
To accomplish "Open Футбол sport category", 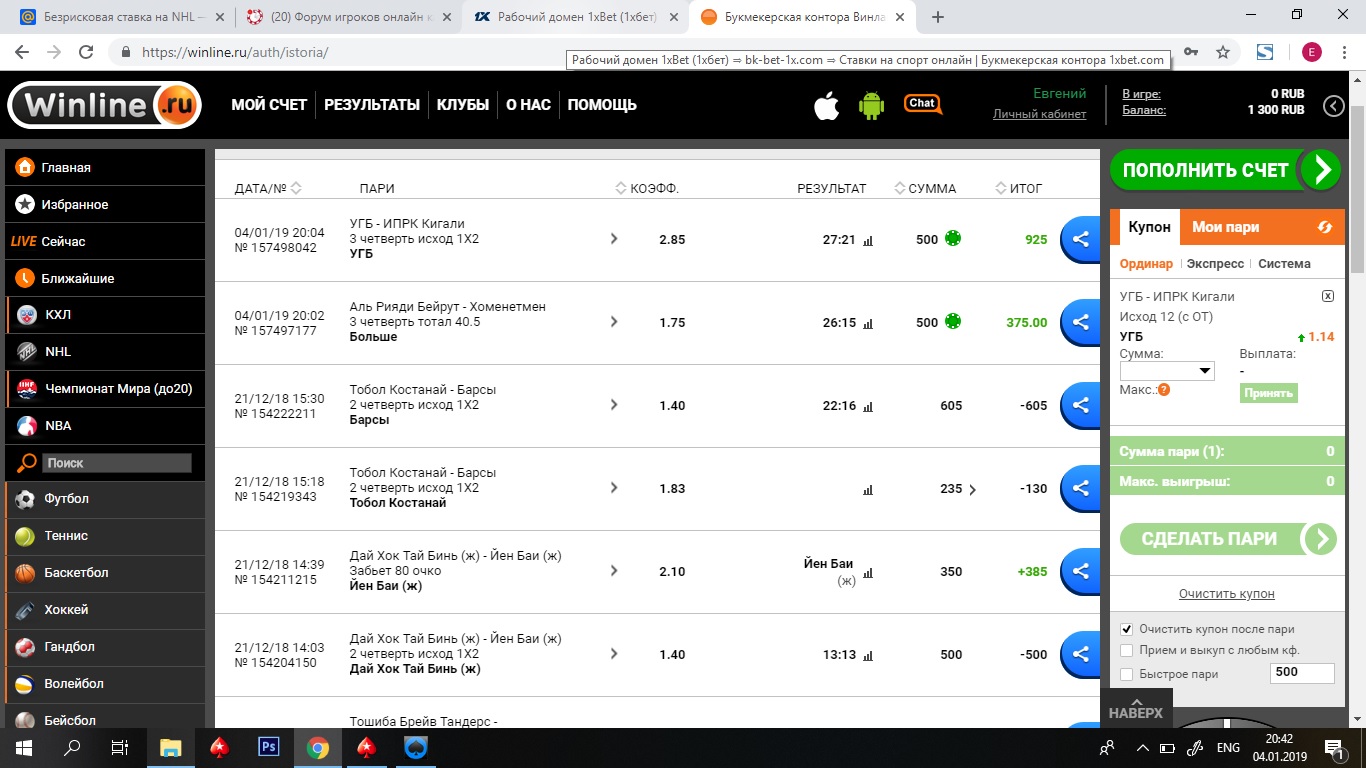I will (x=105, y=499).
